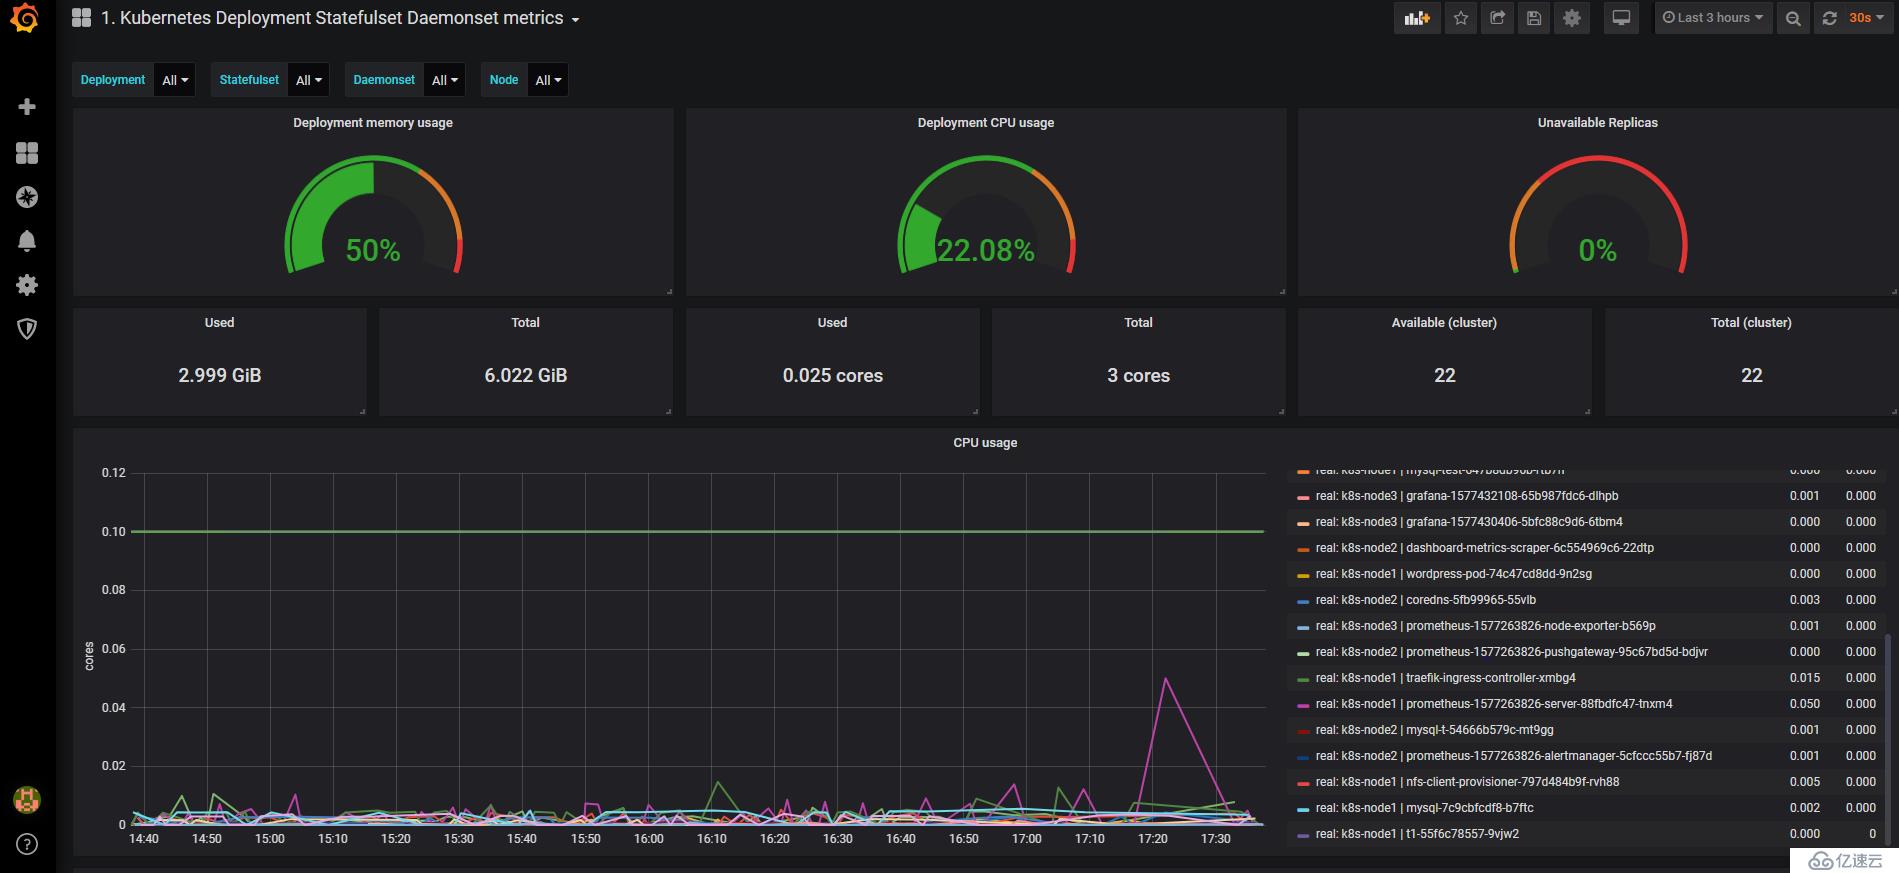Click the 22.08% CPU gauge
1899x873 pixels.
click(986, 215)
